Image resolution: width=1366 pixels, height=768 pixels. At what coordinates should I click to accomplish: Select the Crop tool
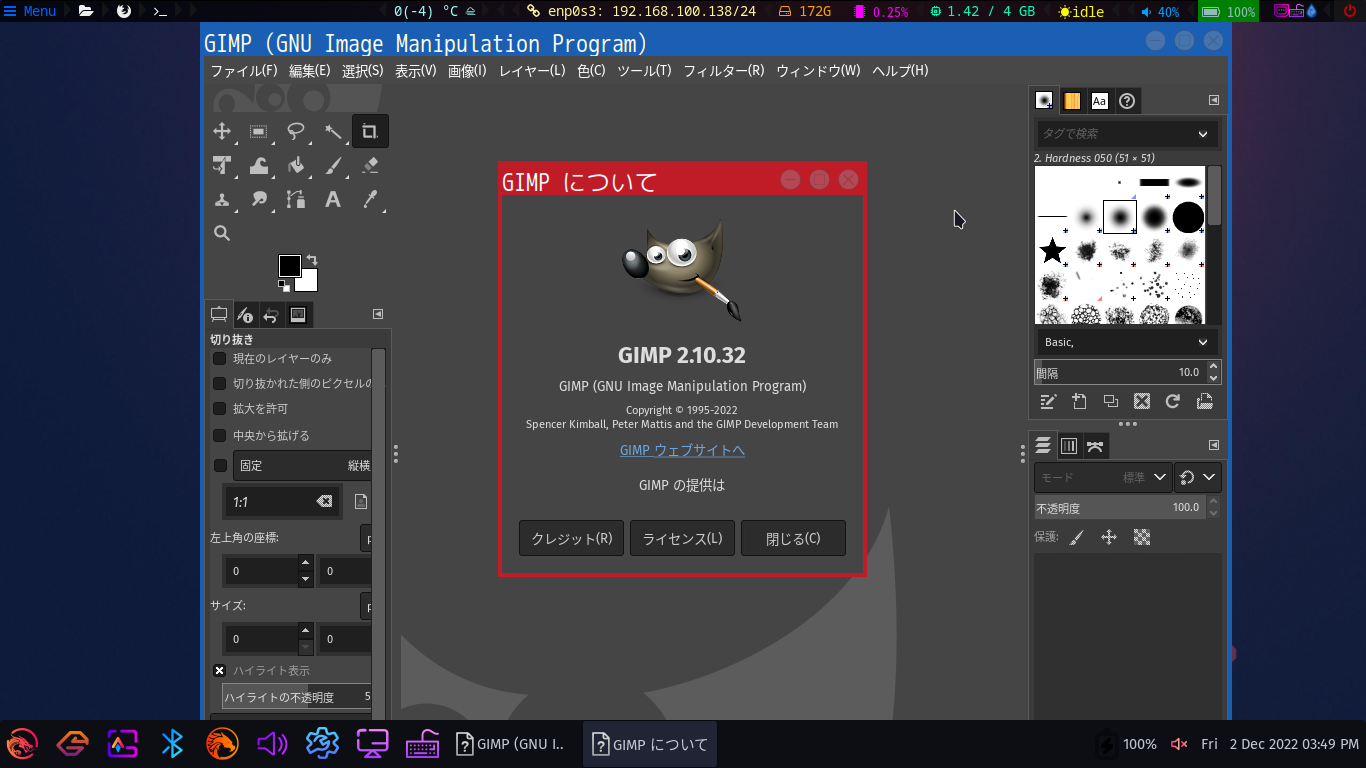click(x=370, y=131)
